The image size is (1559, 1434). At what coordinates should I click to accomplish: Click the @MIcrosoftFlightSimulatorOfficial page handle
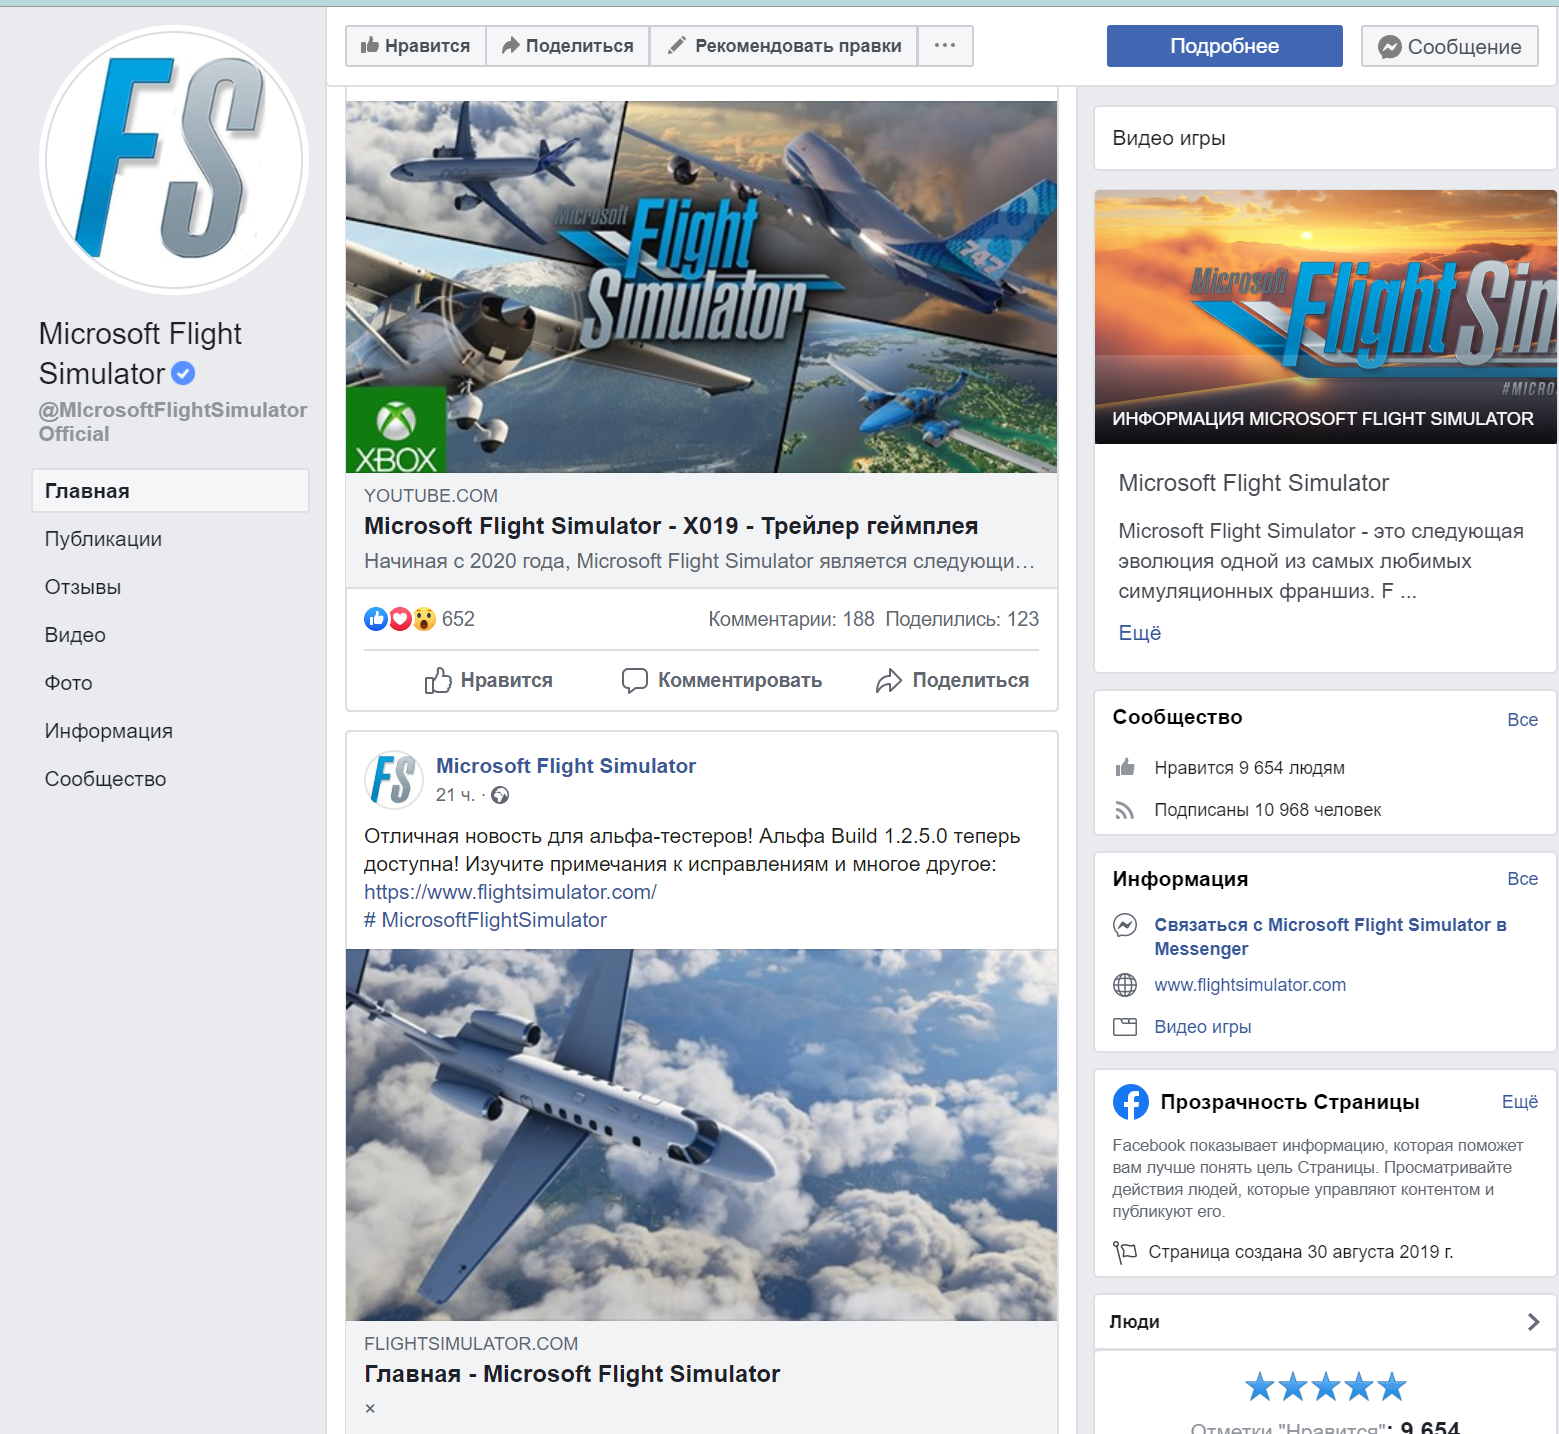[173, 422]
